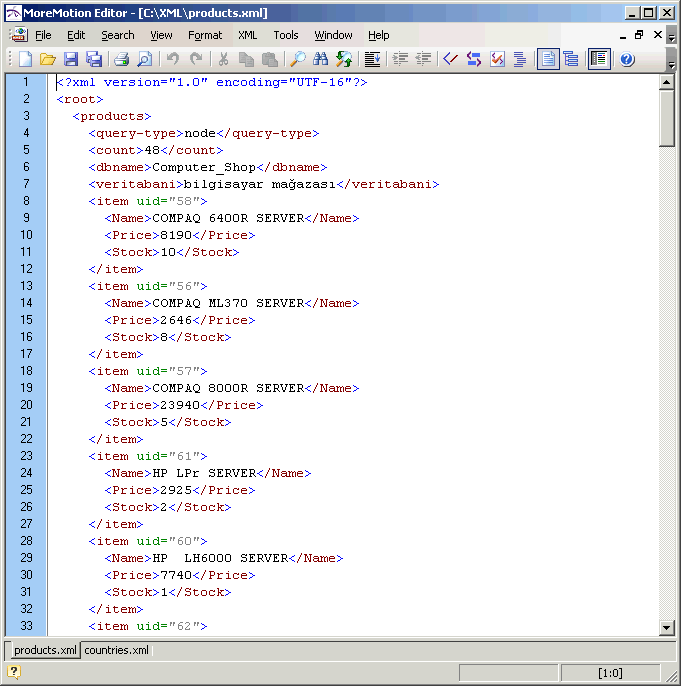Check XML well-formedness with blue checkmark
The width and height of the screenshot is (681, 686).
click(x=451, y=59)
